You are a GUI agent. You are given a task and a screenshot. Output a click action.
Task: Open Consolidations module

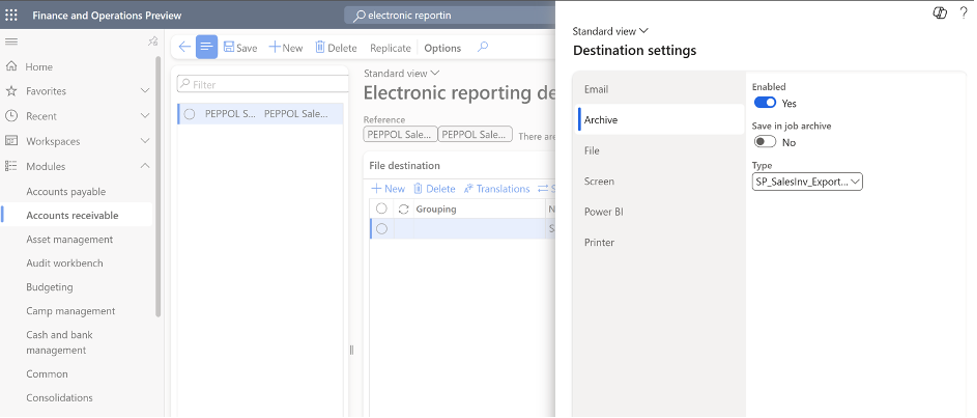click(x=59, y=397)
